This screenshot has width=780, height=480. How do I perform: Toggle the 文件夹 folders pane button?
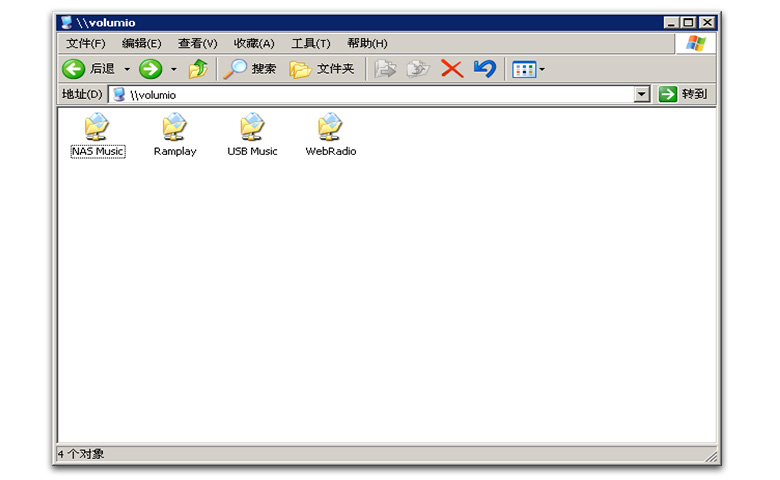[x=322, y=69]
